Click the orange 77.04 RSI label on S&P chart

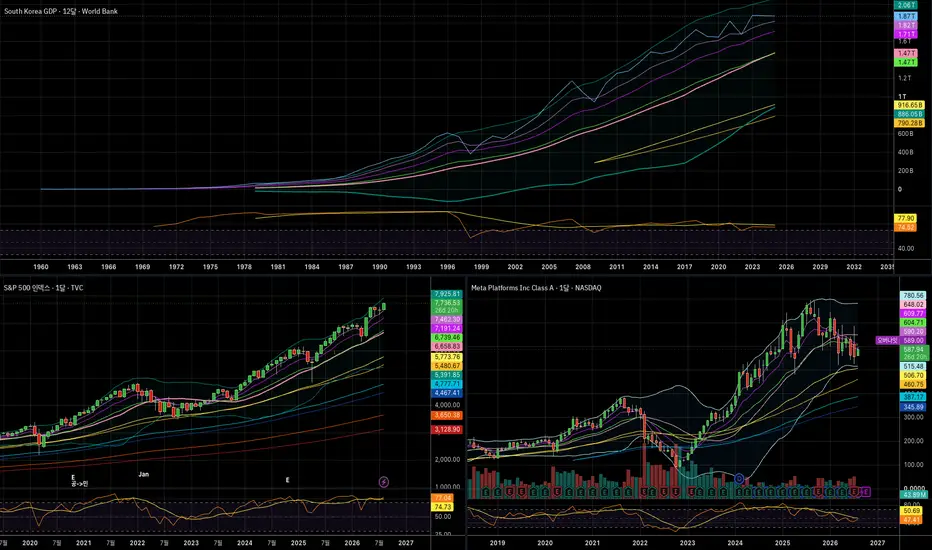[x=442, y=498]
